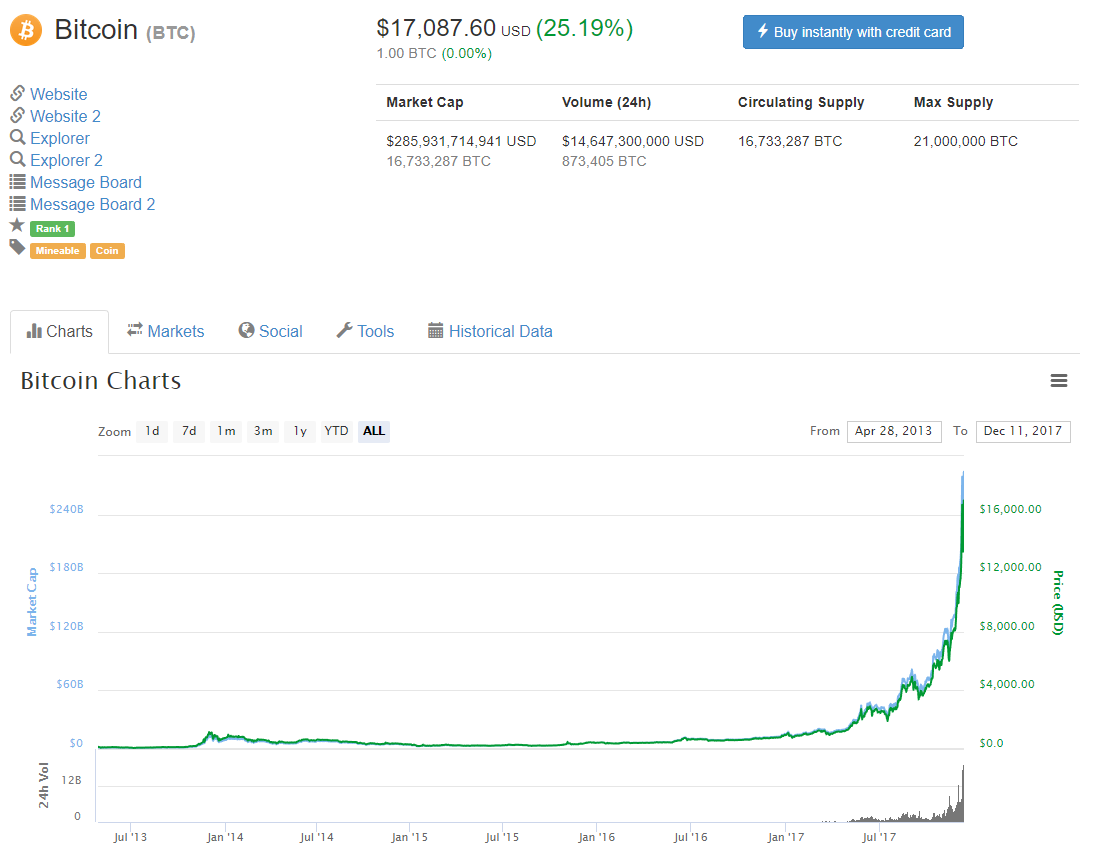This screenshot has width=1098, height=860.
Task: Switch to the Markets tab
Action: point(165,331)
